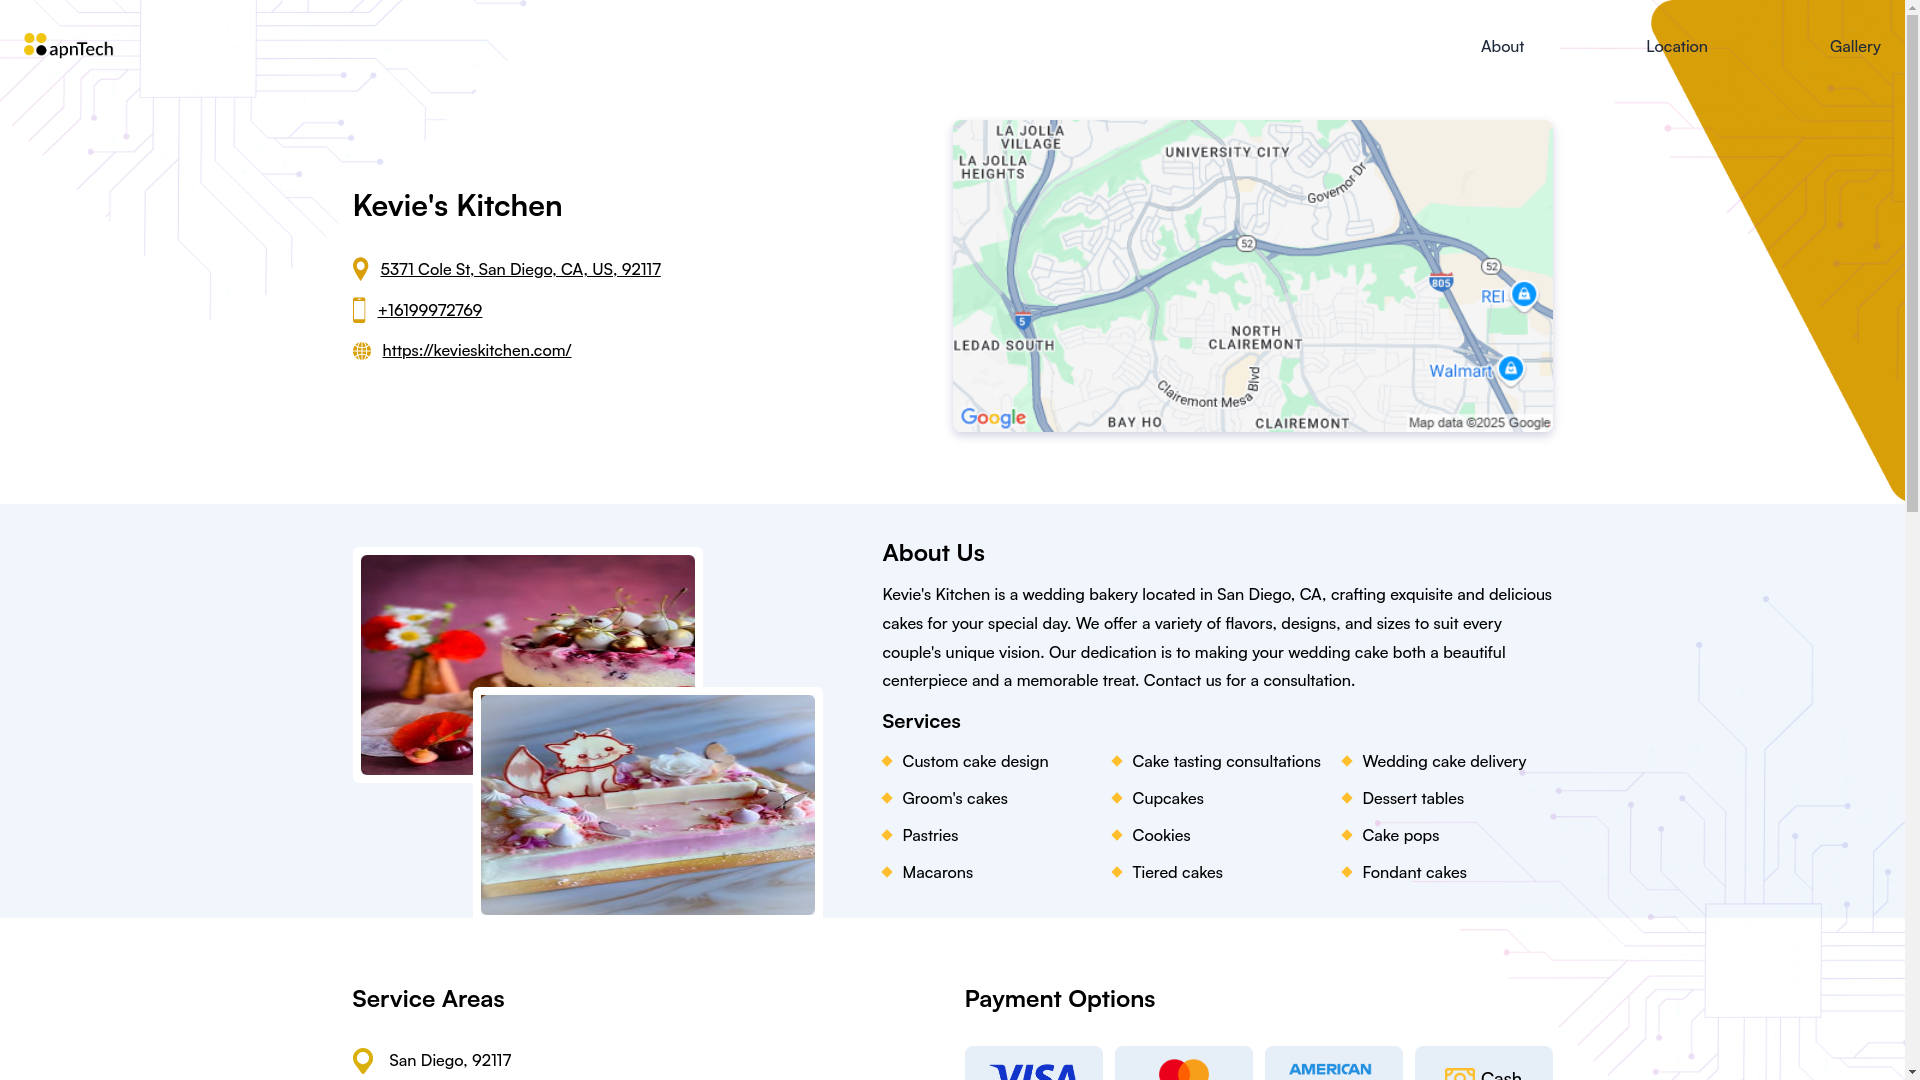Click the Map data ©2025 Google attribution

tap(1479, 423)
